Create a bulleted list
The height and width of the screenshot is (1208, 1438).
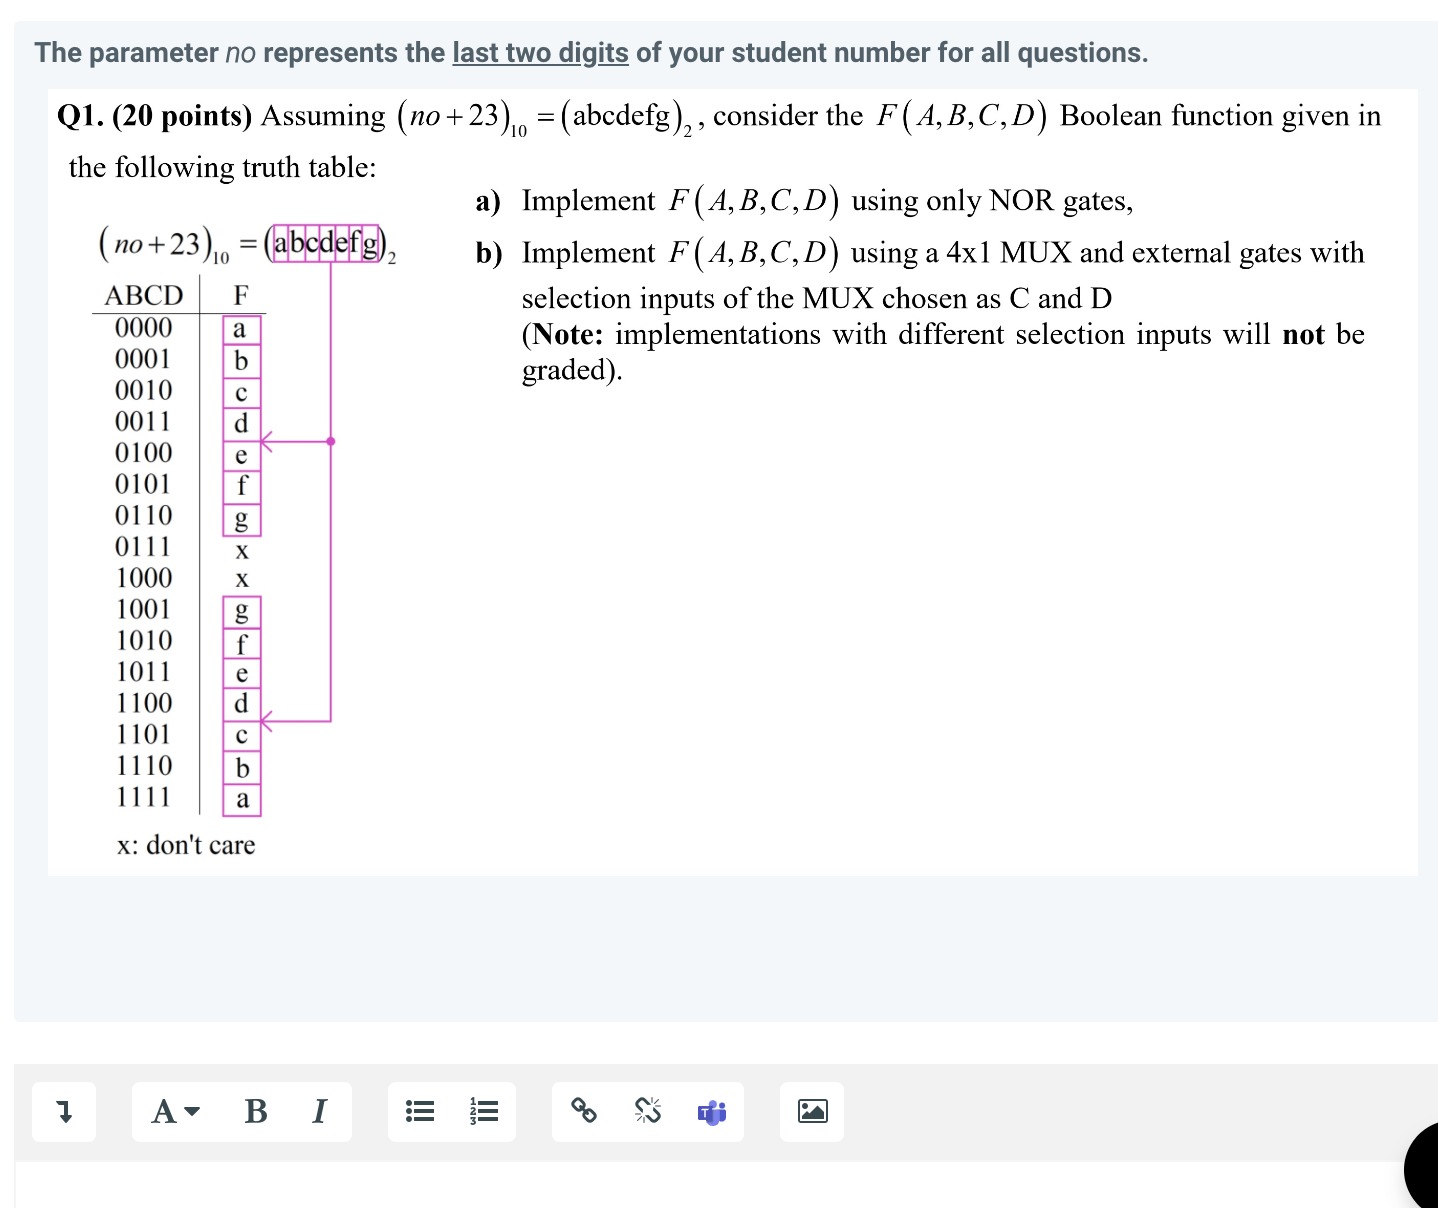419,1111
